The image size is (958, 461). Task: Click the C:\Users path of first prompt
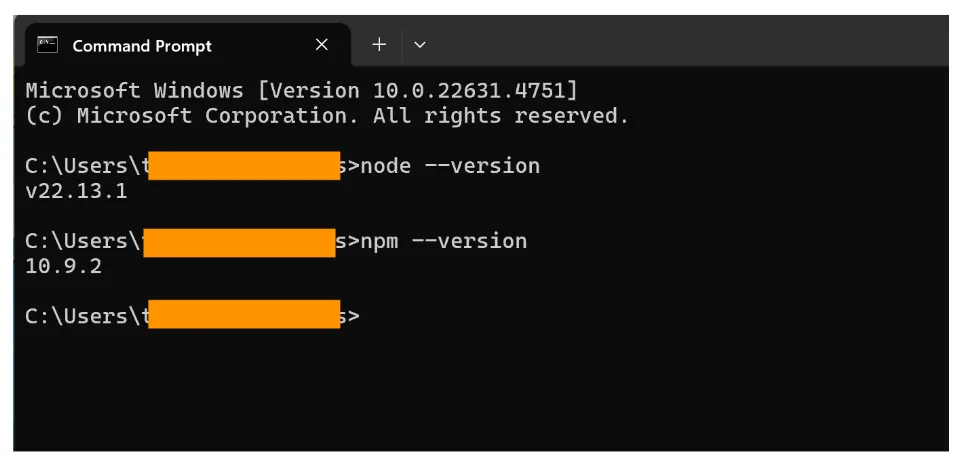pyautogui.click(x=83, y=166)
